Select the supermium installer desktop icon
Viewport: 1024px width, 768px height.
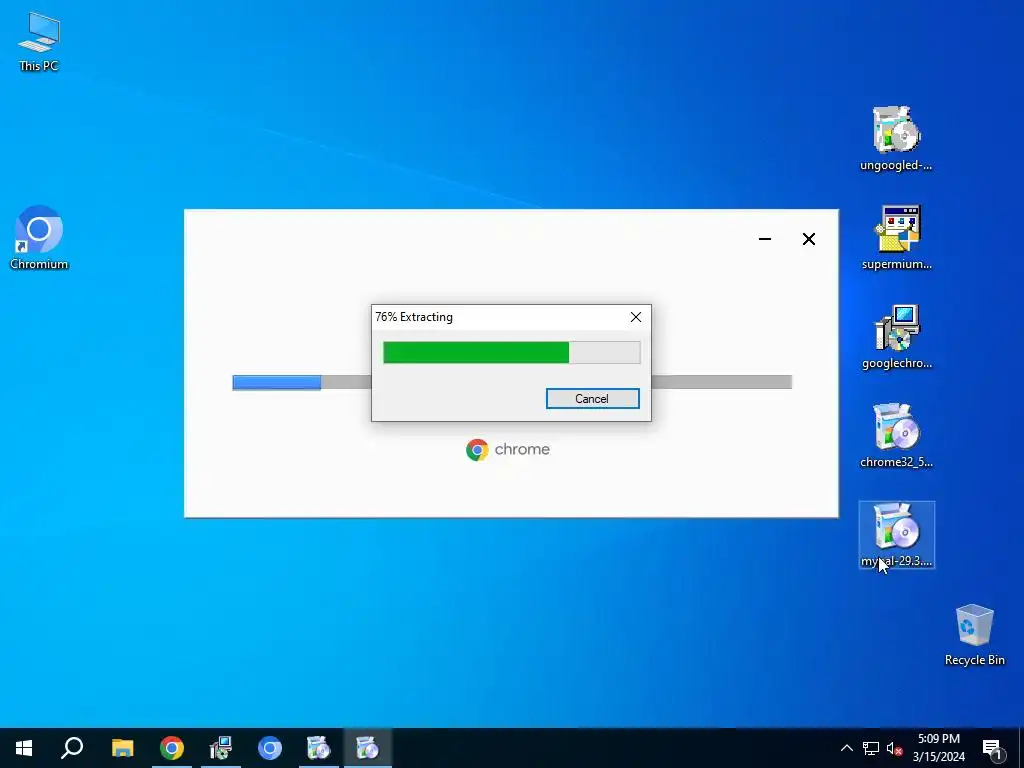pos(896,238)
